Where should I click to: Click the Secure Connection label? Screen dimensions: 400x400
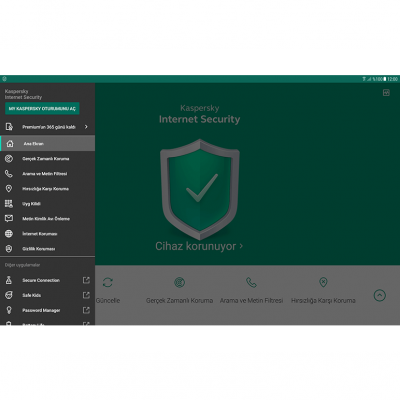41,280
